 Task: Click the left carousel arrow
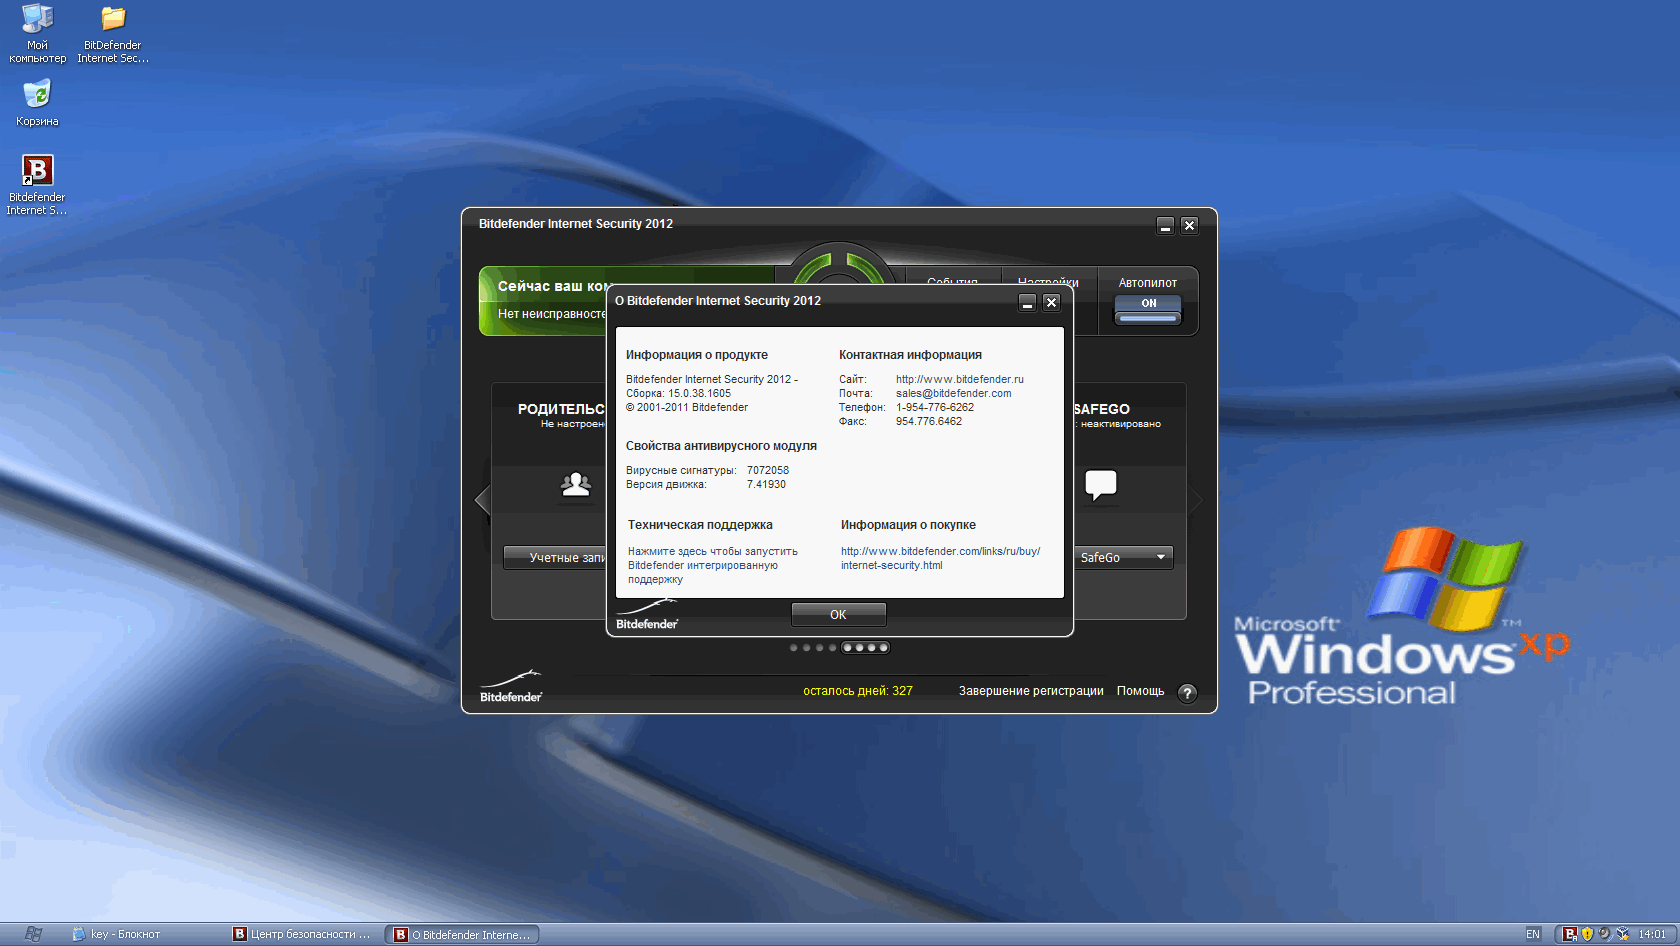coord(483,499)
